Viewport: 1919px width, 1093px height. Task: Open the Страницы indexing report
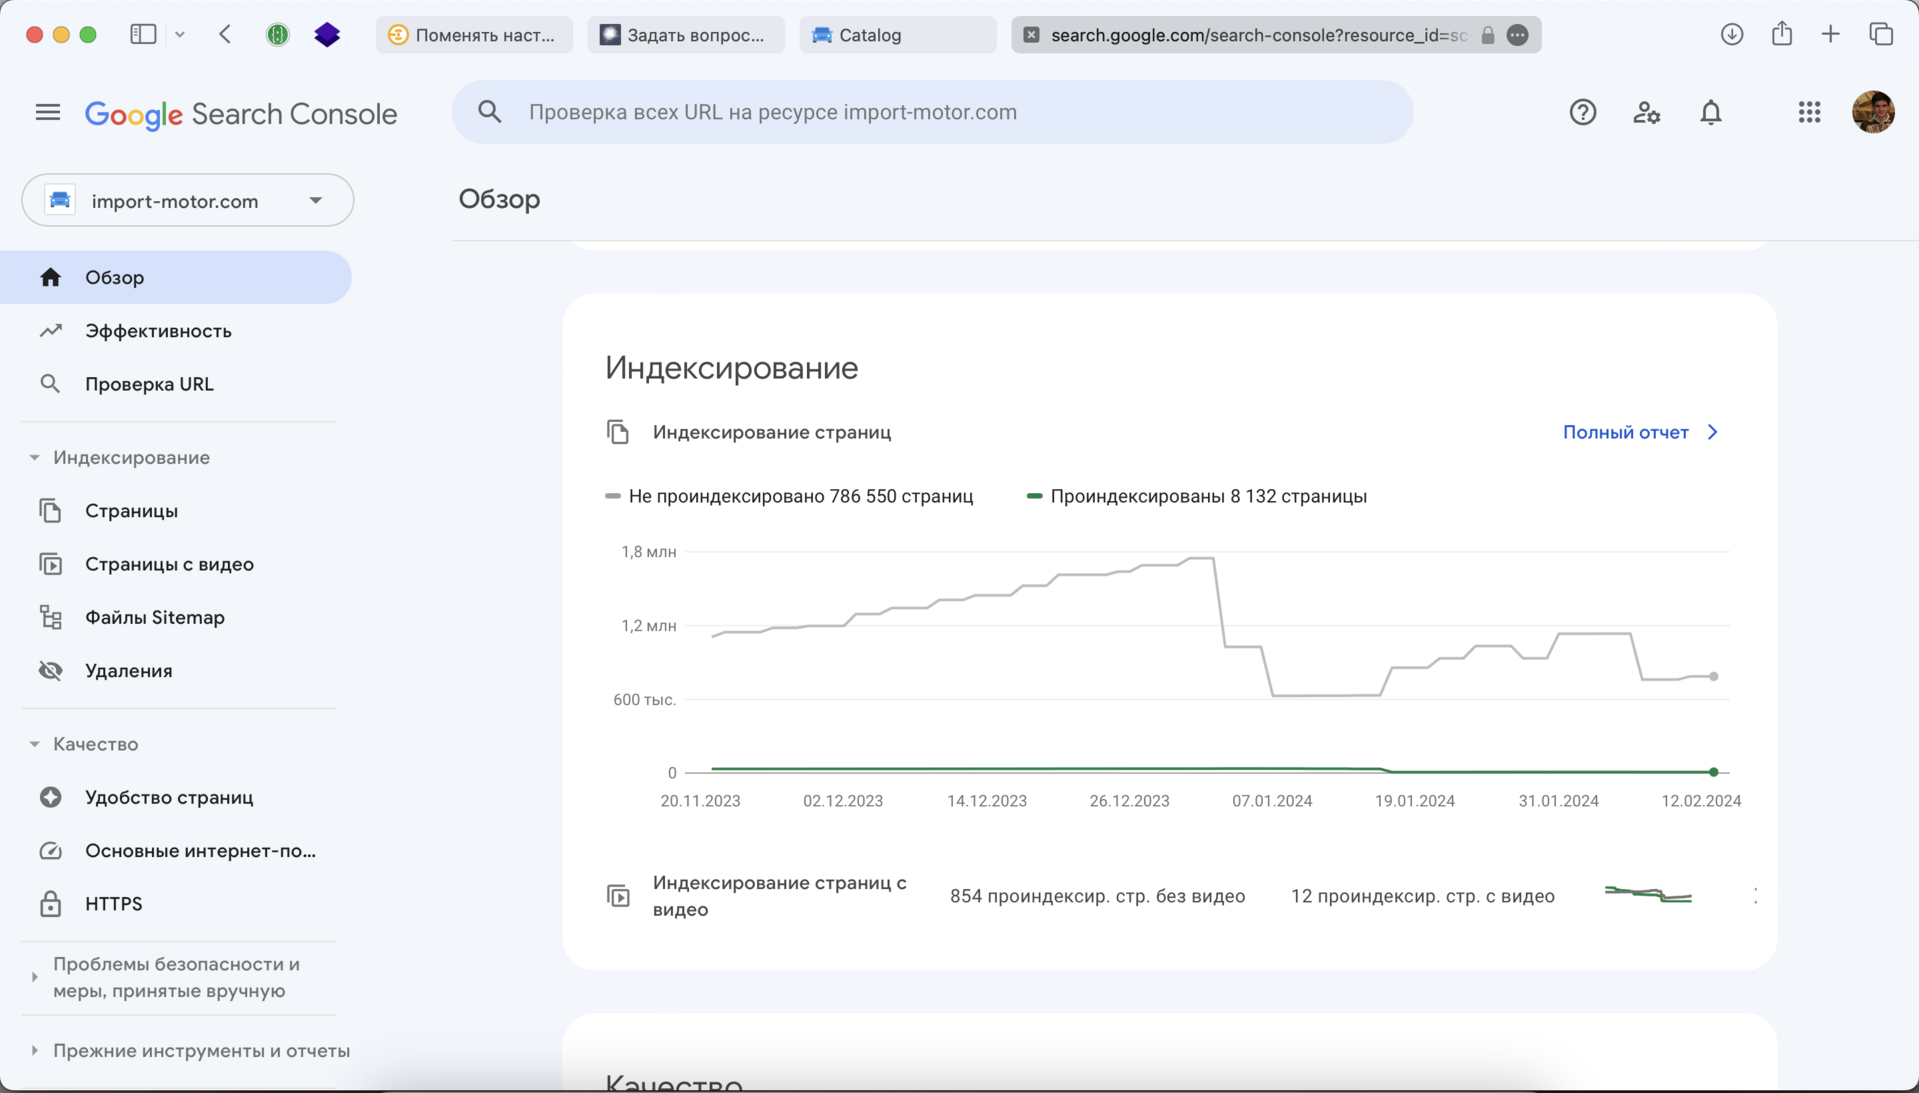click(x=176, y=511)
